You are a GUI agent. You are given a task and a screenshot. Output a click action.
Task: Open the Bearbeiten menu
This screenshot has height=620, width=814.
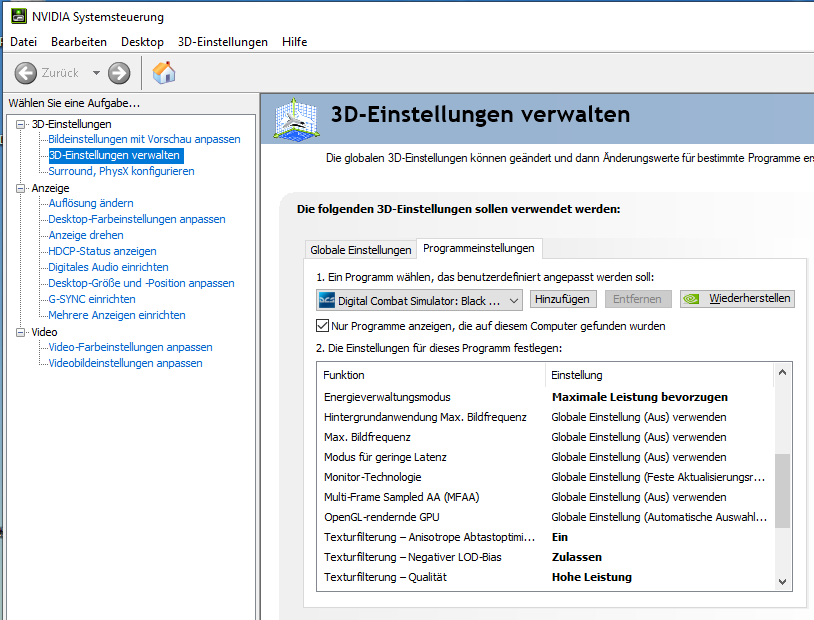79,42
